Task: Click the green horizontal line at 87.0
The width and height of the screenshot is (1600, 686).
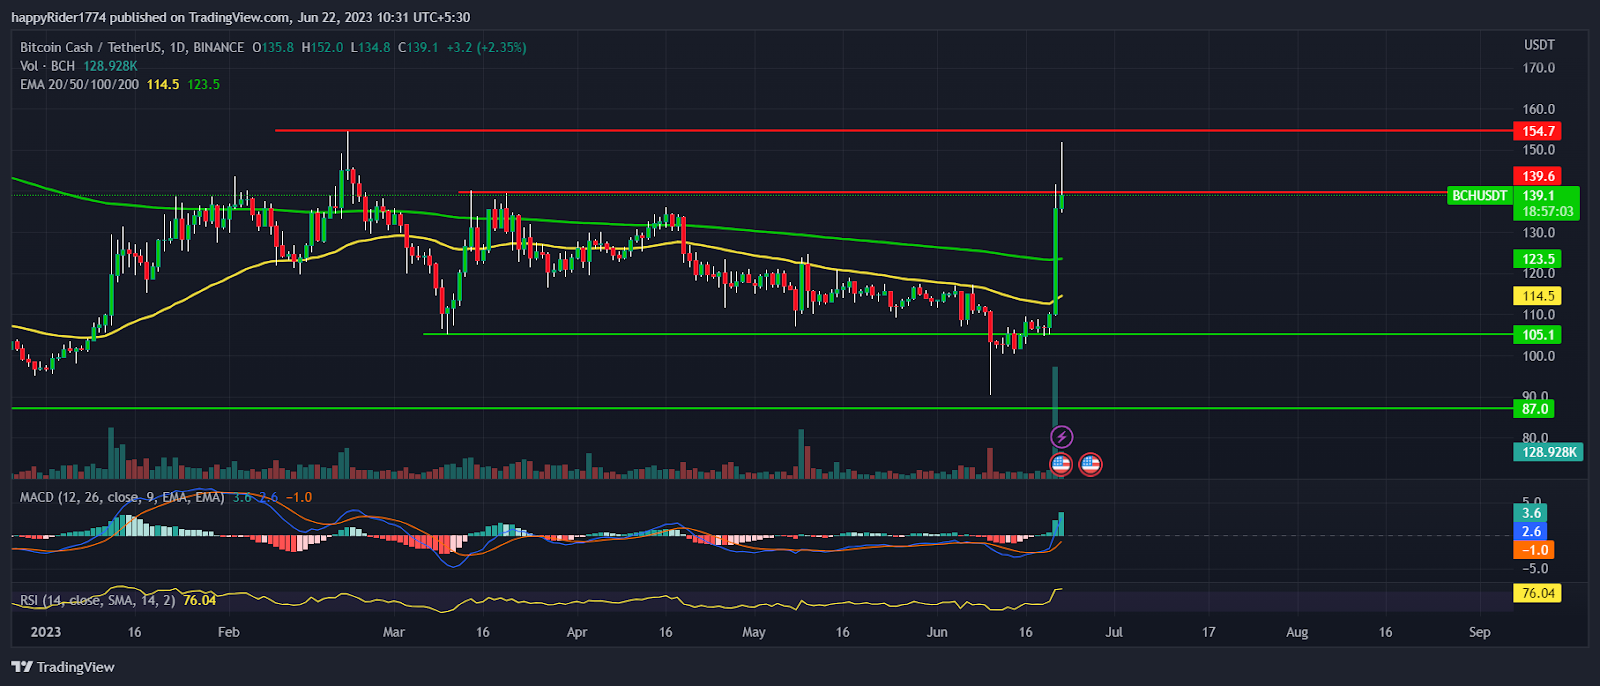Action: [x=761, y=408]
